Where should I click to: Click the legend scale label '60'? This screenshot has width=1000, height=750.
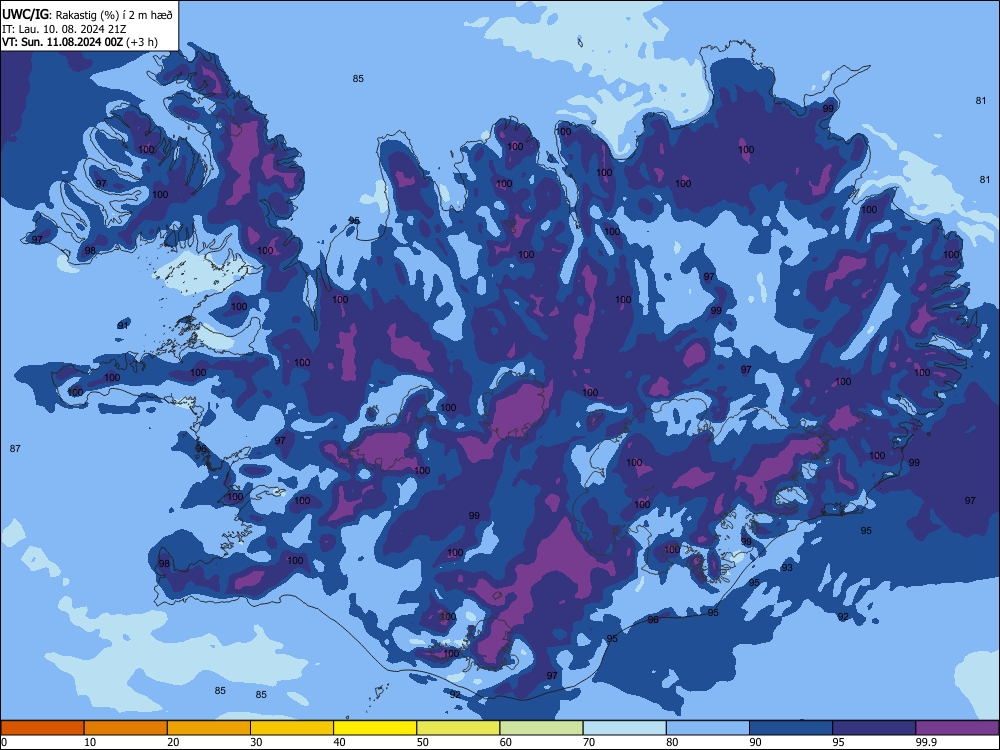tap(506, 742)
